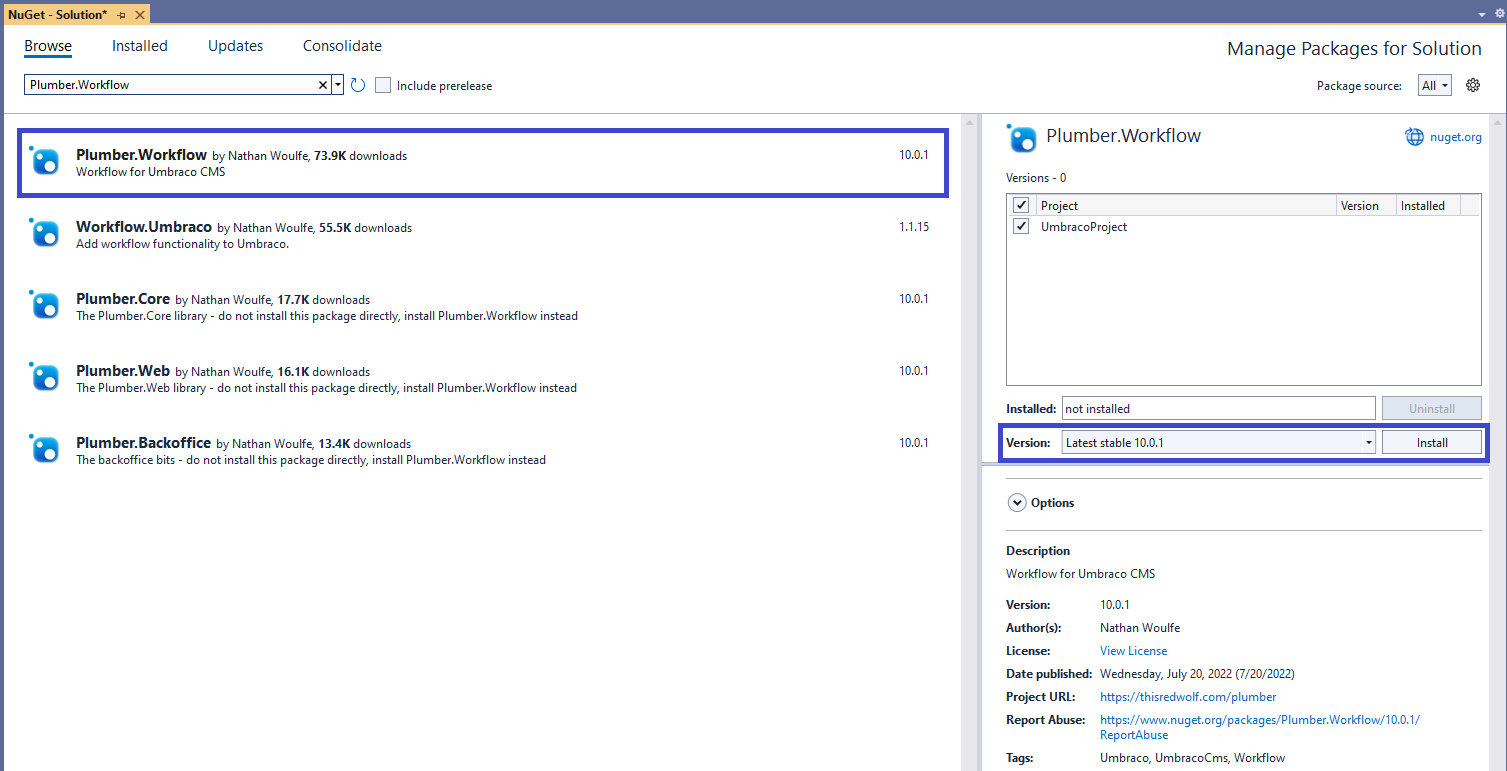Click the refresh icon beside search box
The width and height of the screenshot is (1507, 771).
(358, 85)
